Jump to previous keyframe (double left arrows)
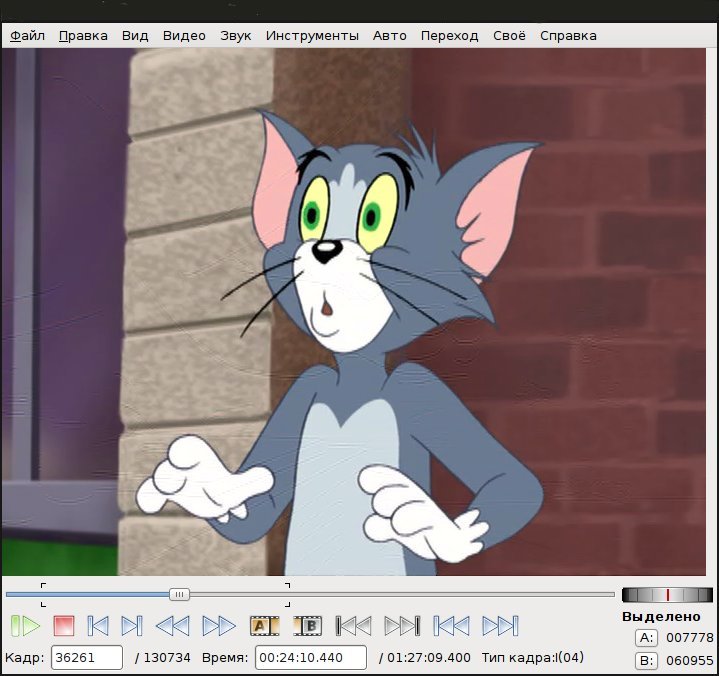Image resolution: width=719 pixels, height=676 pixels. [x=172, y=626]
